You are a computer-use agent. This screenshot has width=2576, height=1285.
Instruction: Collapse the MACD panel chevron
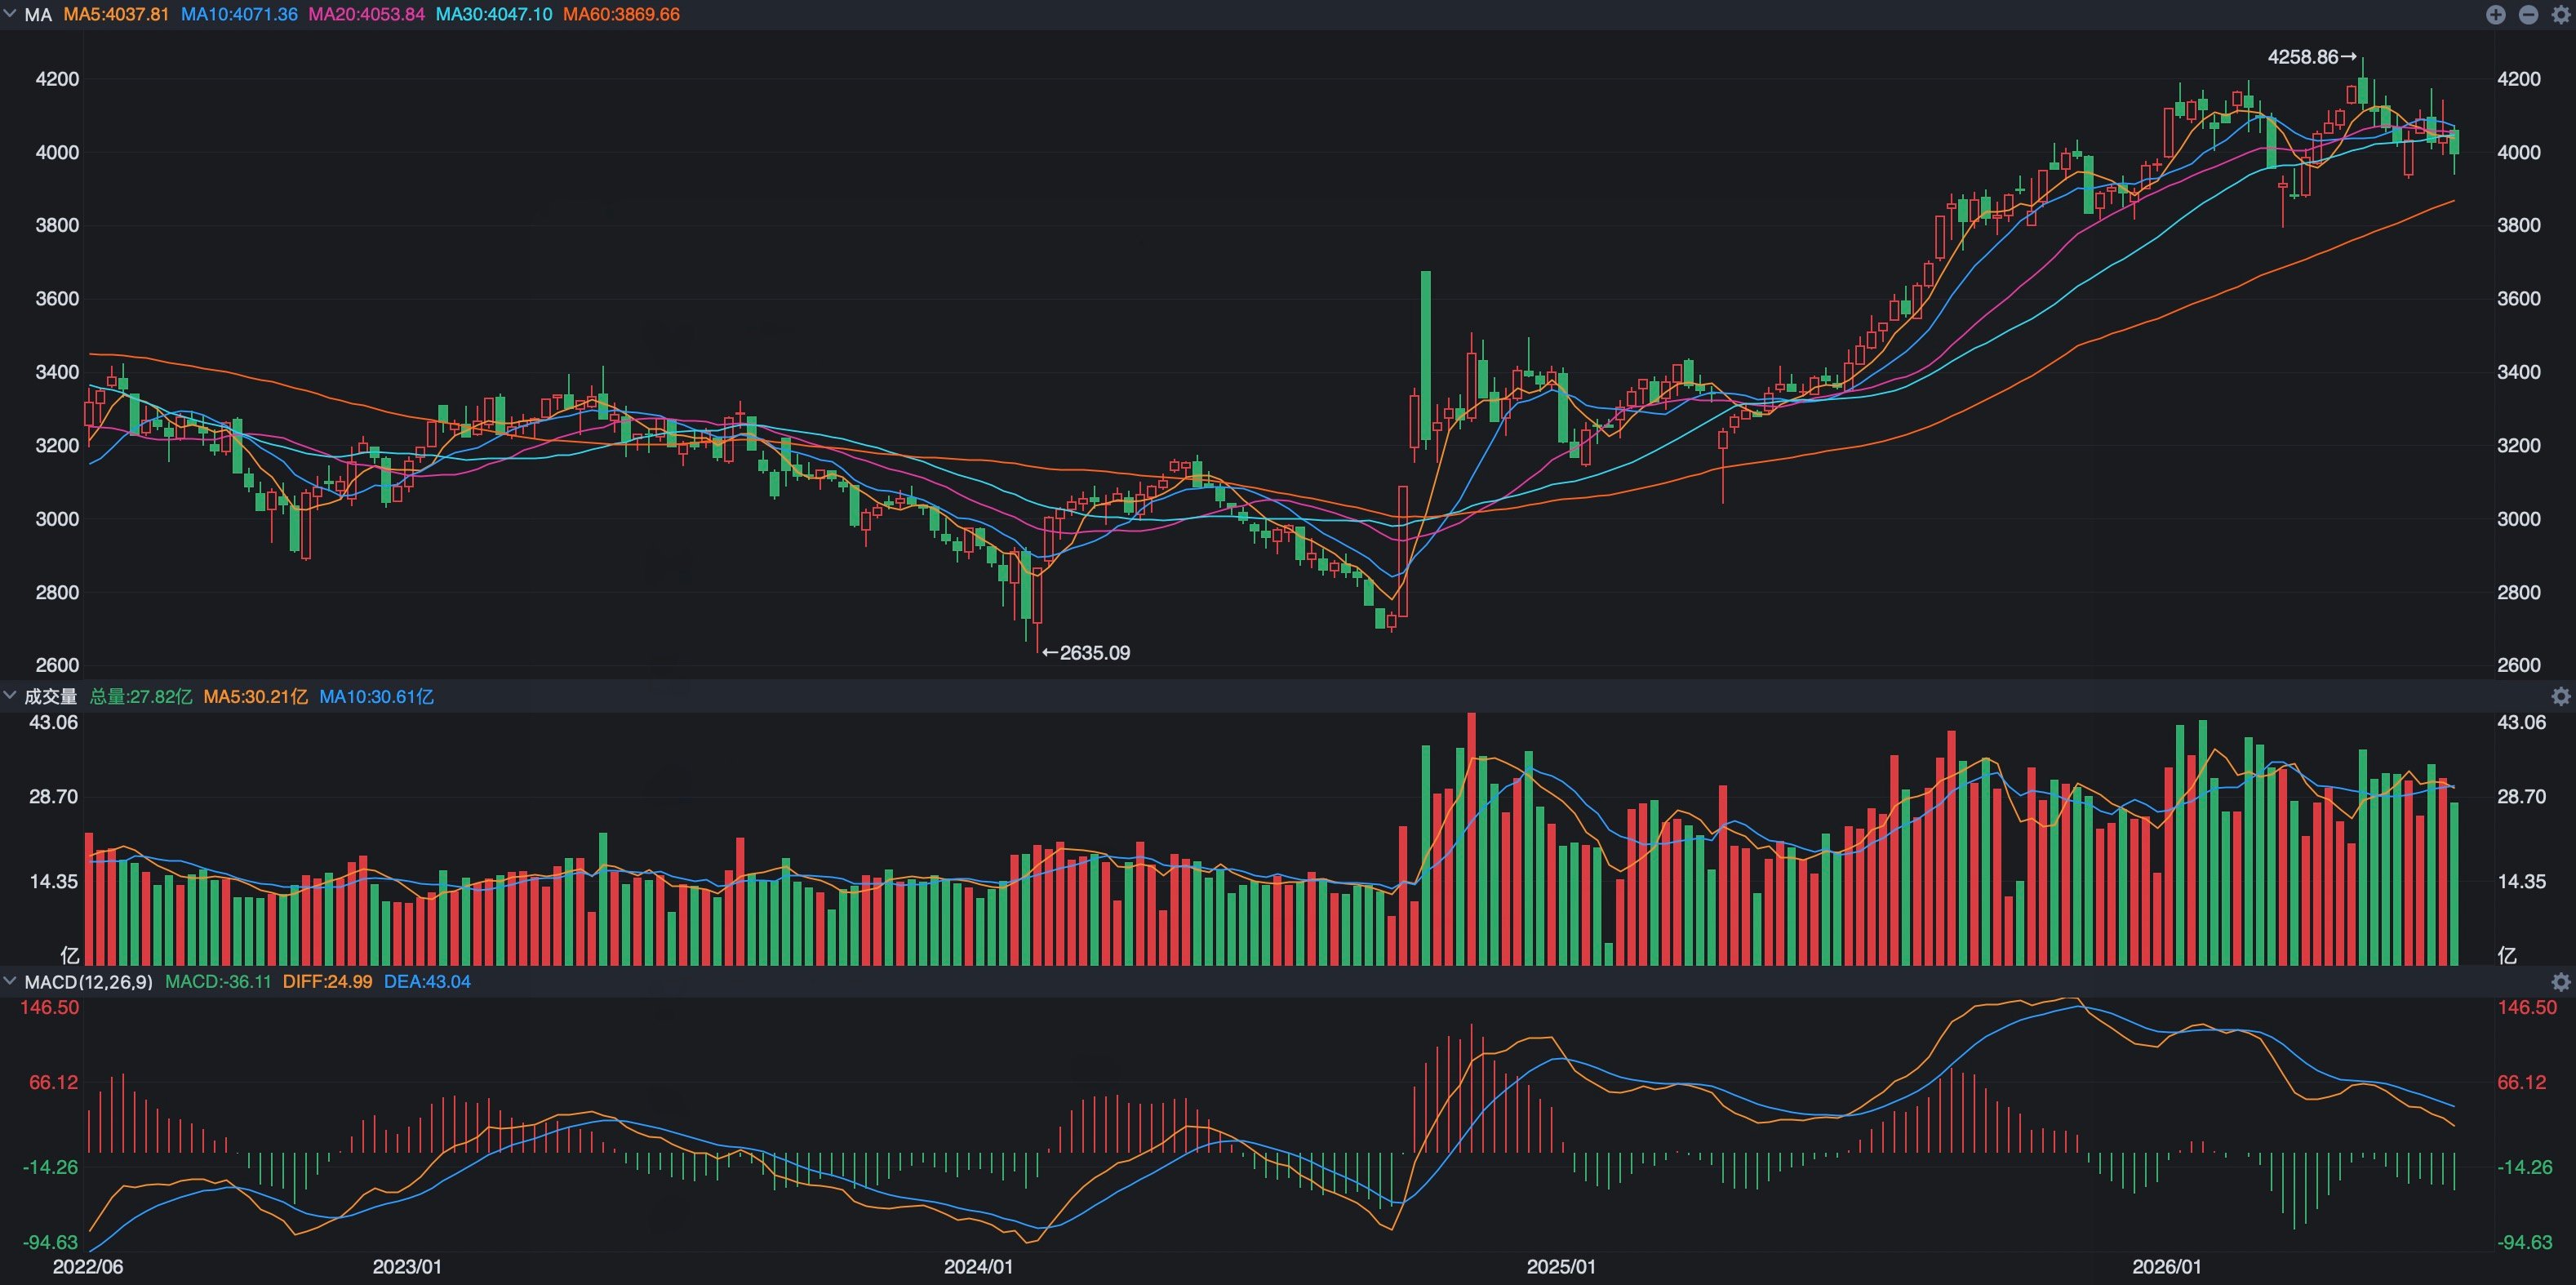click(10, 981)
